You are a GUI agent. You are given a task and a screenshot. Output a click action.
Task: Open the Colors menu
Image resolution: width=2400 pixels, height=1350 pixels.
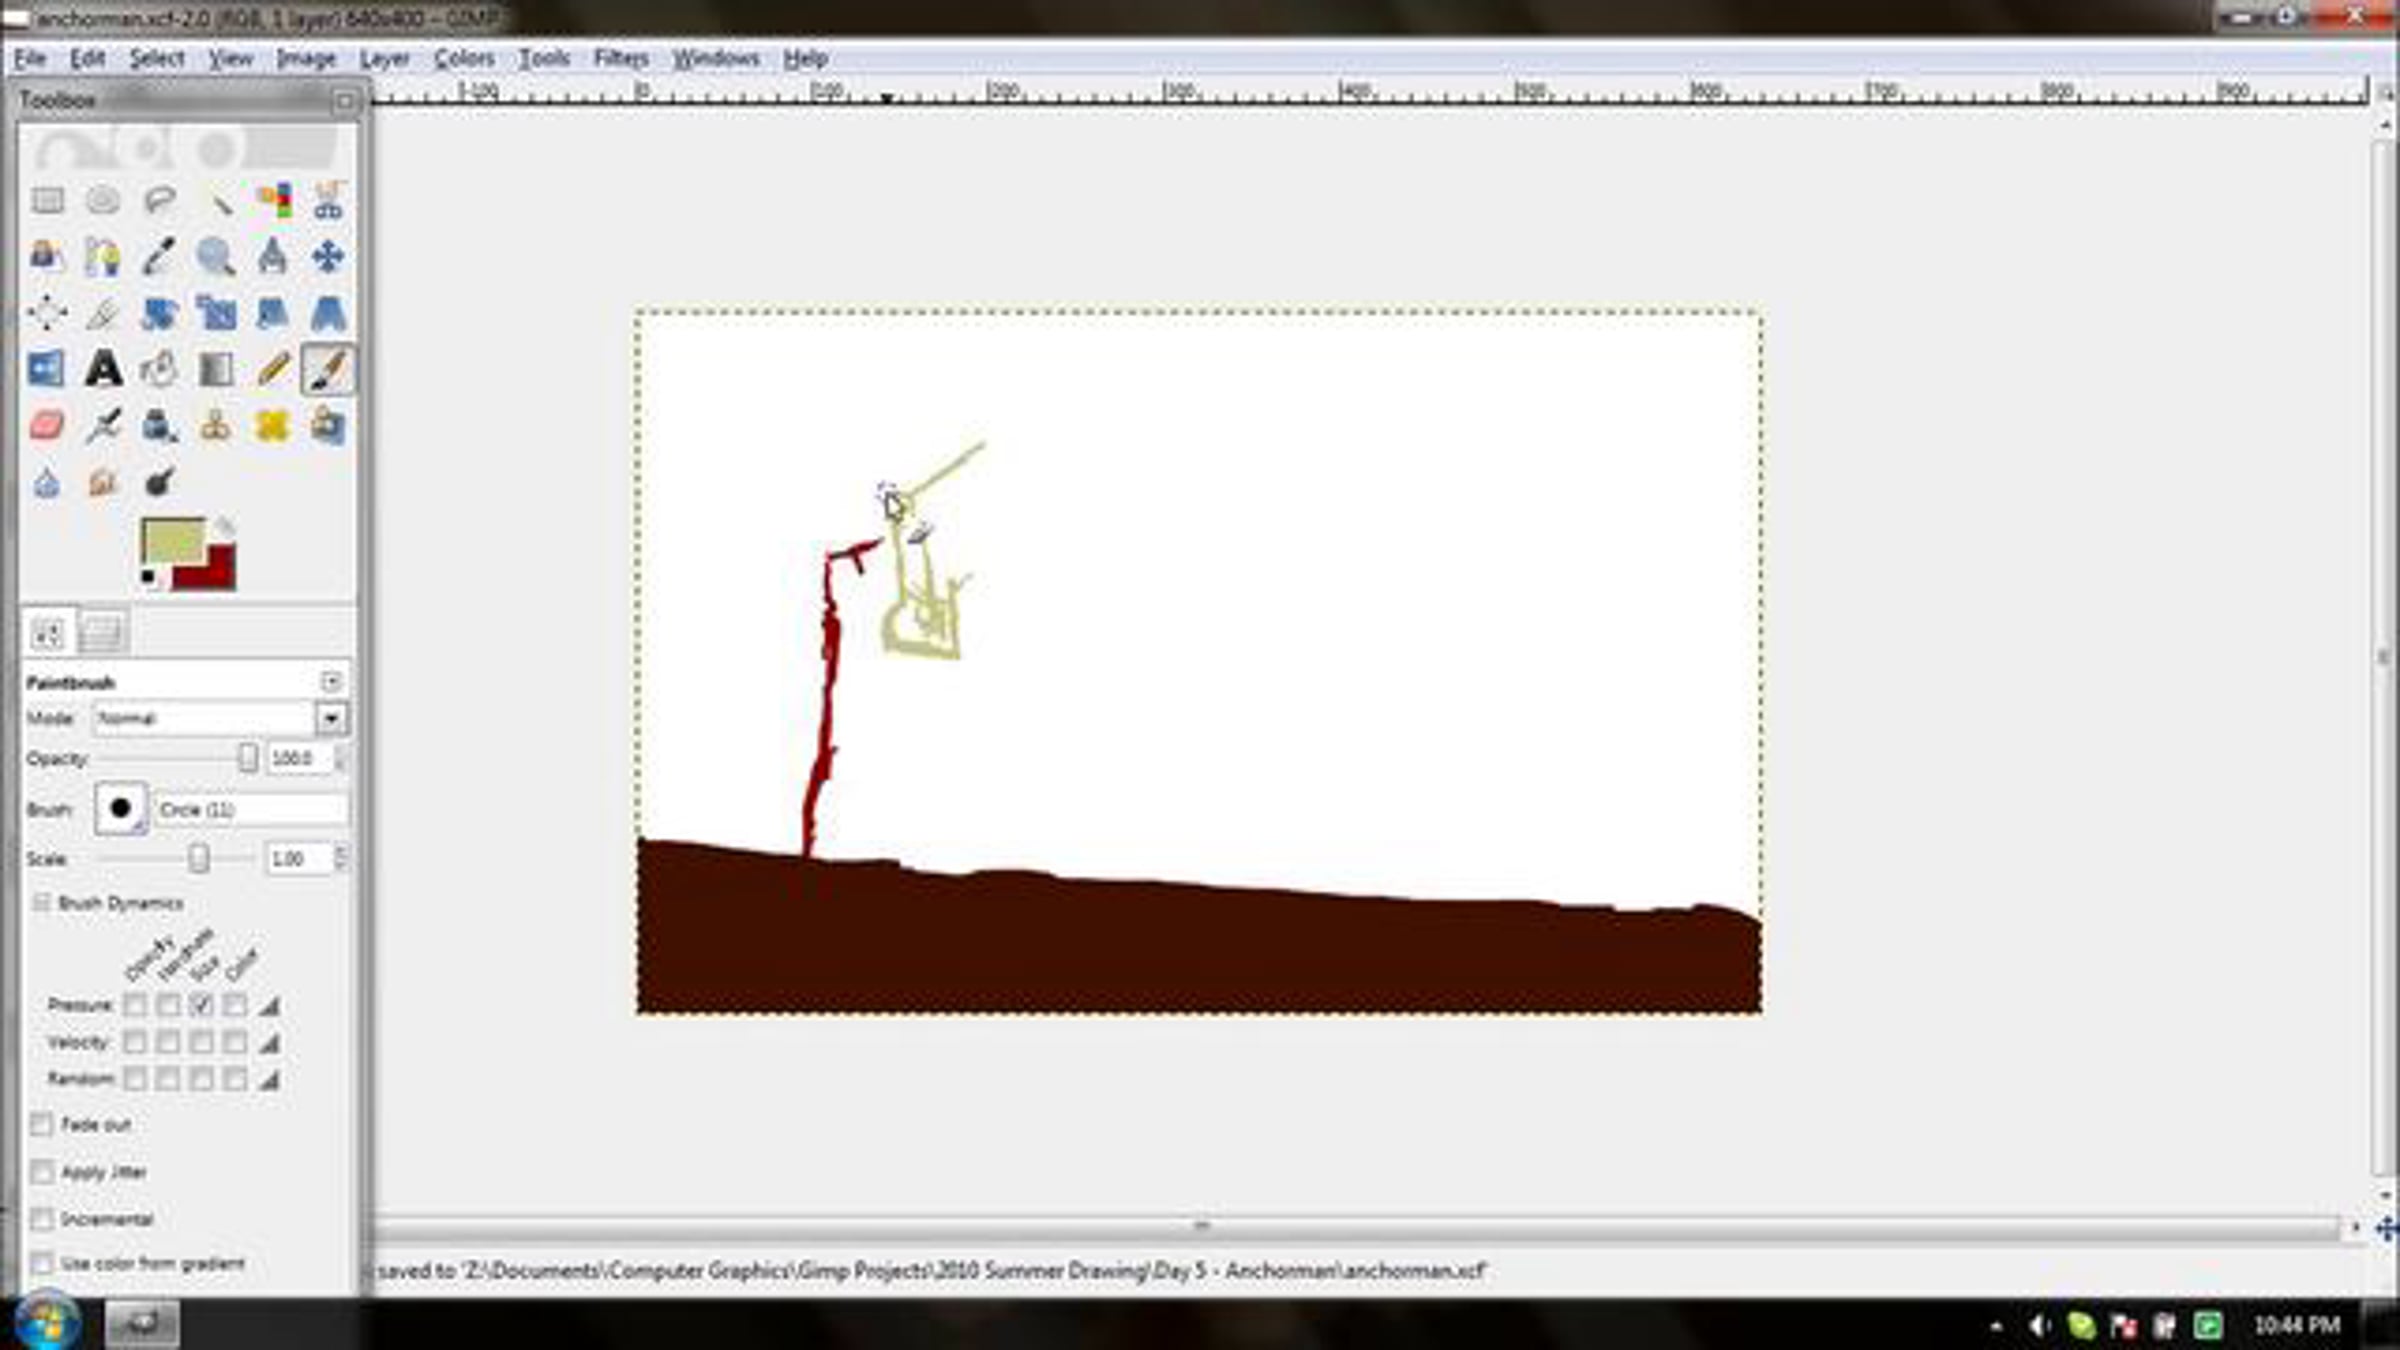coord(463,58)
